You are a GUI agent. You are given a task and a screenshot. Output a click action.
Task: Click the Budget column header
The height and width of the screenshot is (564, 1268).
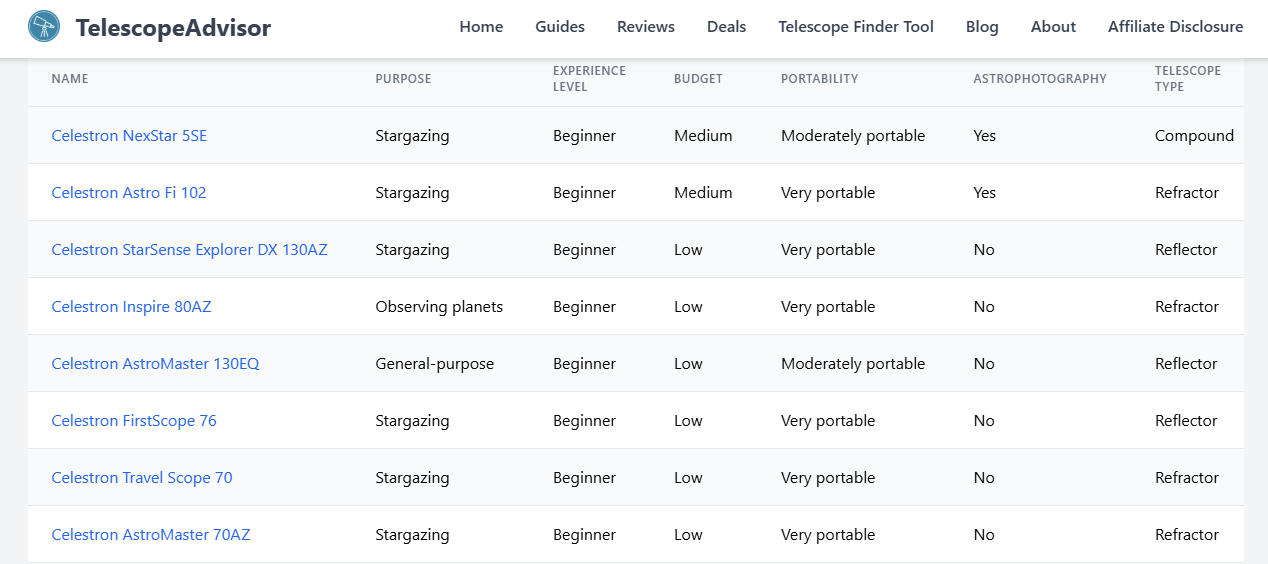698,79
